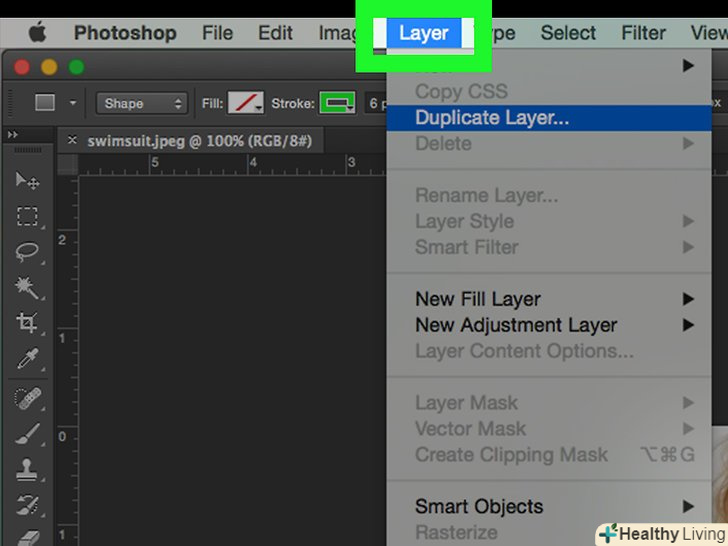Click the yellow minimize window button
Image resolution: width=728 pixels, height=546 pixels.
(x=49, y=67)
